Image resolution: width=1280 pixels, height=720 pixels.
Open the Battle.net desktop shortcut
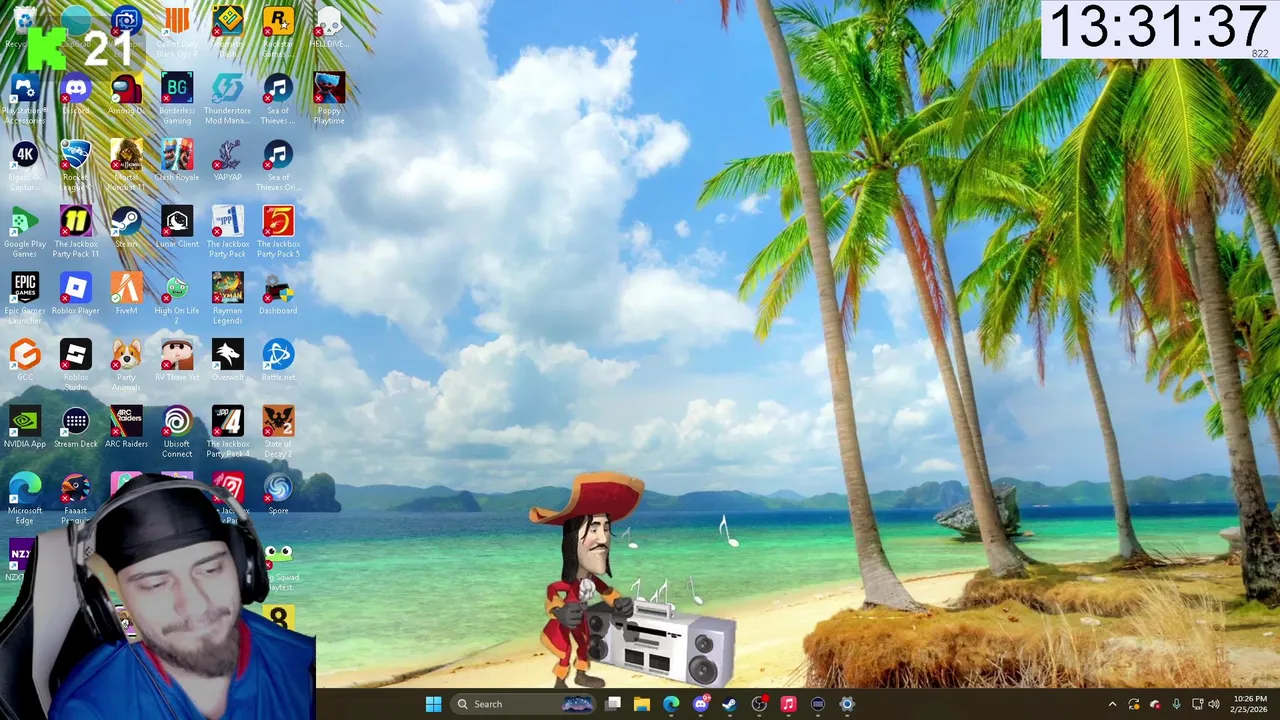[x=278, y=361]
